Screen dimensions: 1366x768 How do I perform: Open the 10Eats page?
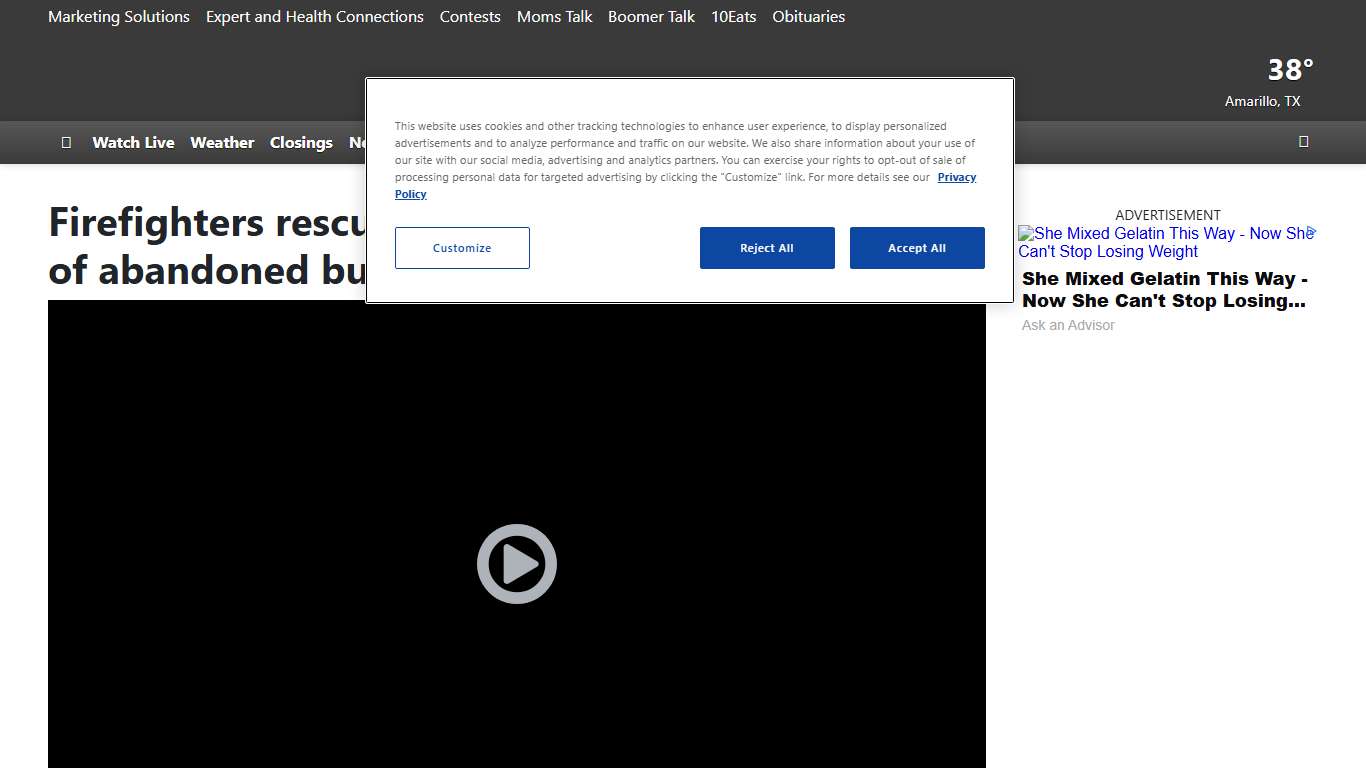click(x=733, y=17)
